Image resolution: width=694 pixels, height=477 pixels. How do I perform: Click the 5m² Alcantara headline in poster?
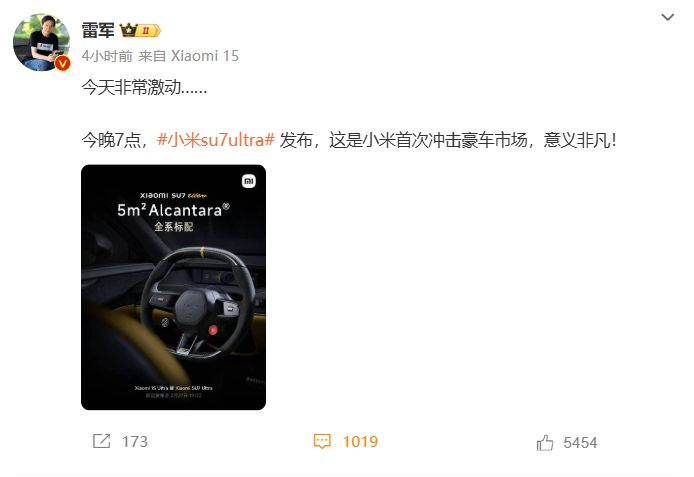pos(174,210)
